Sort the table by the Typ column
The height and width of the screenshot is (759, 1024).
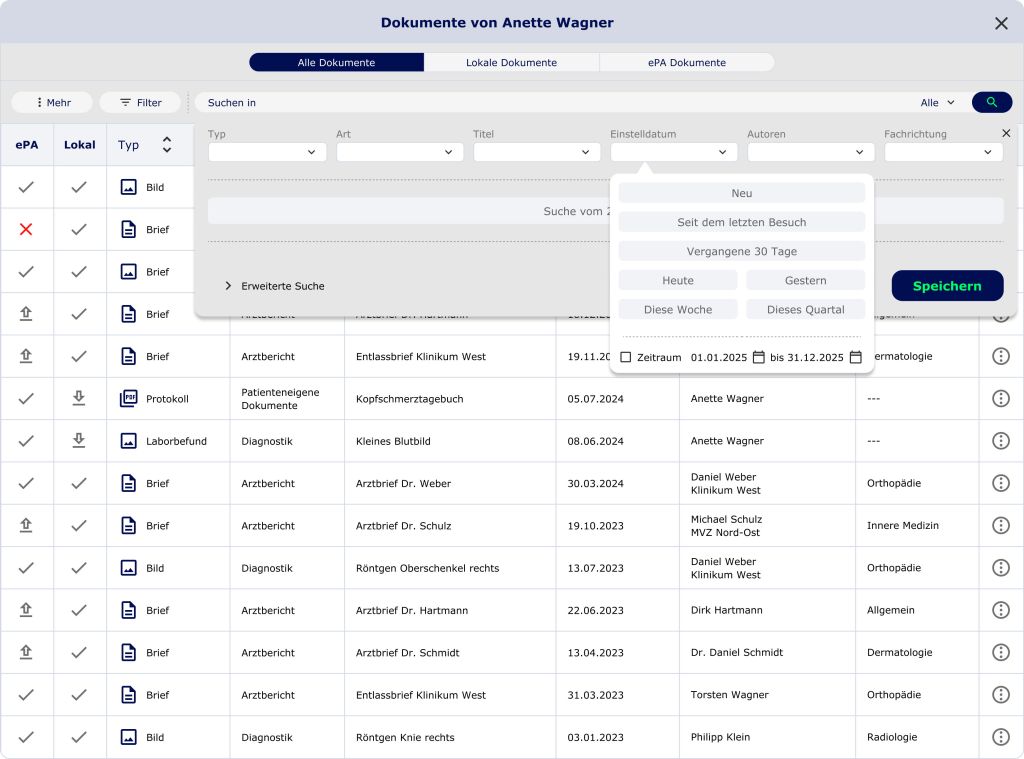(166, 145)
